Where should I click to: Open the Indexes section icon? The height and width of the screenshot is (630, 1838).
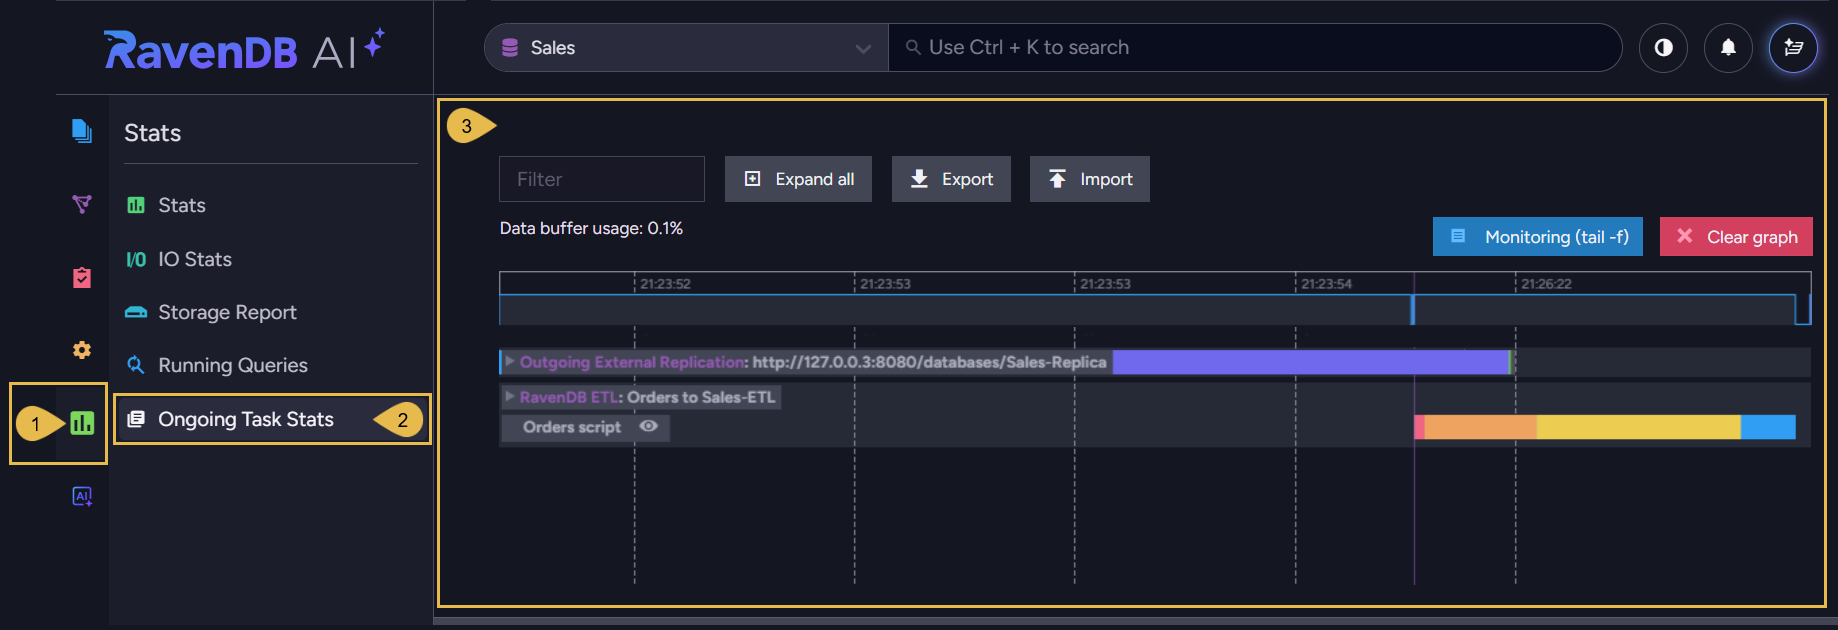click(x=82, y=204)
